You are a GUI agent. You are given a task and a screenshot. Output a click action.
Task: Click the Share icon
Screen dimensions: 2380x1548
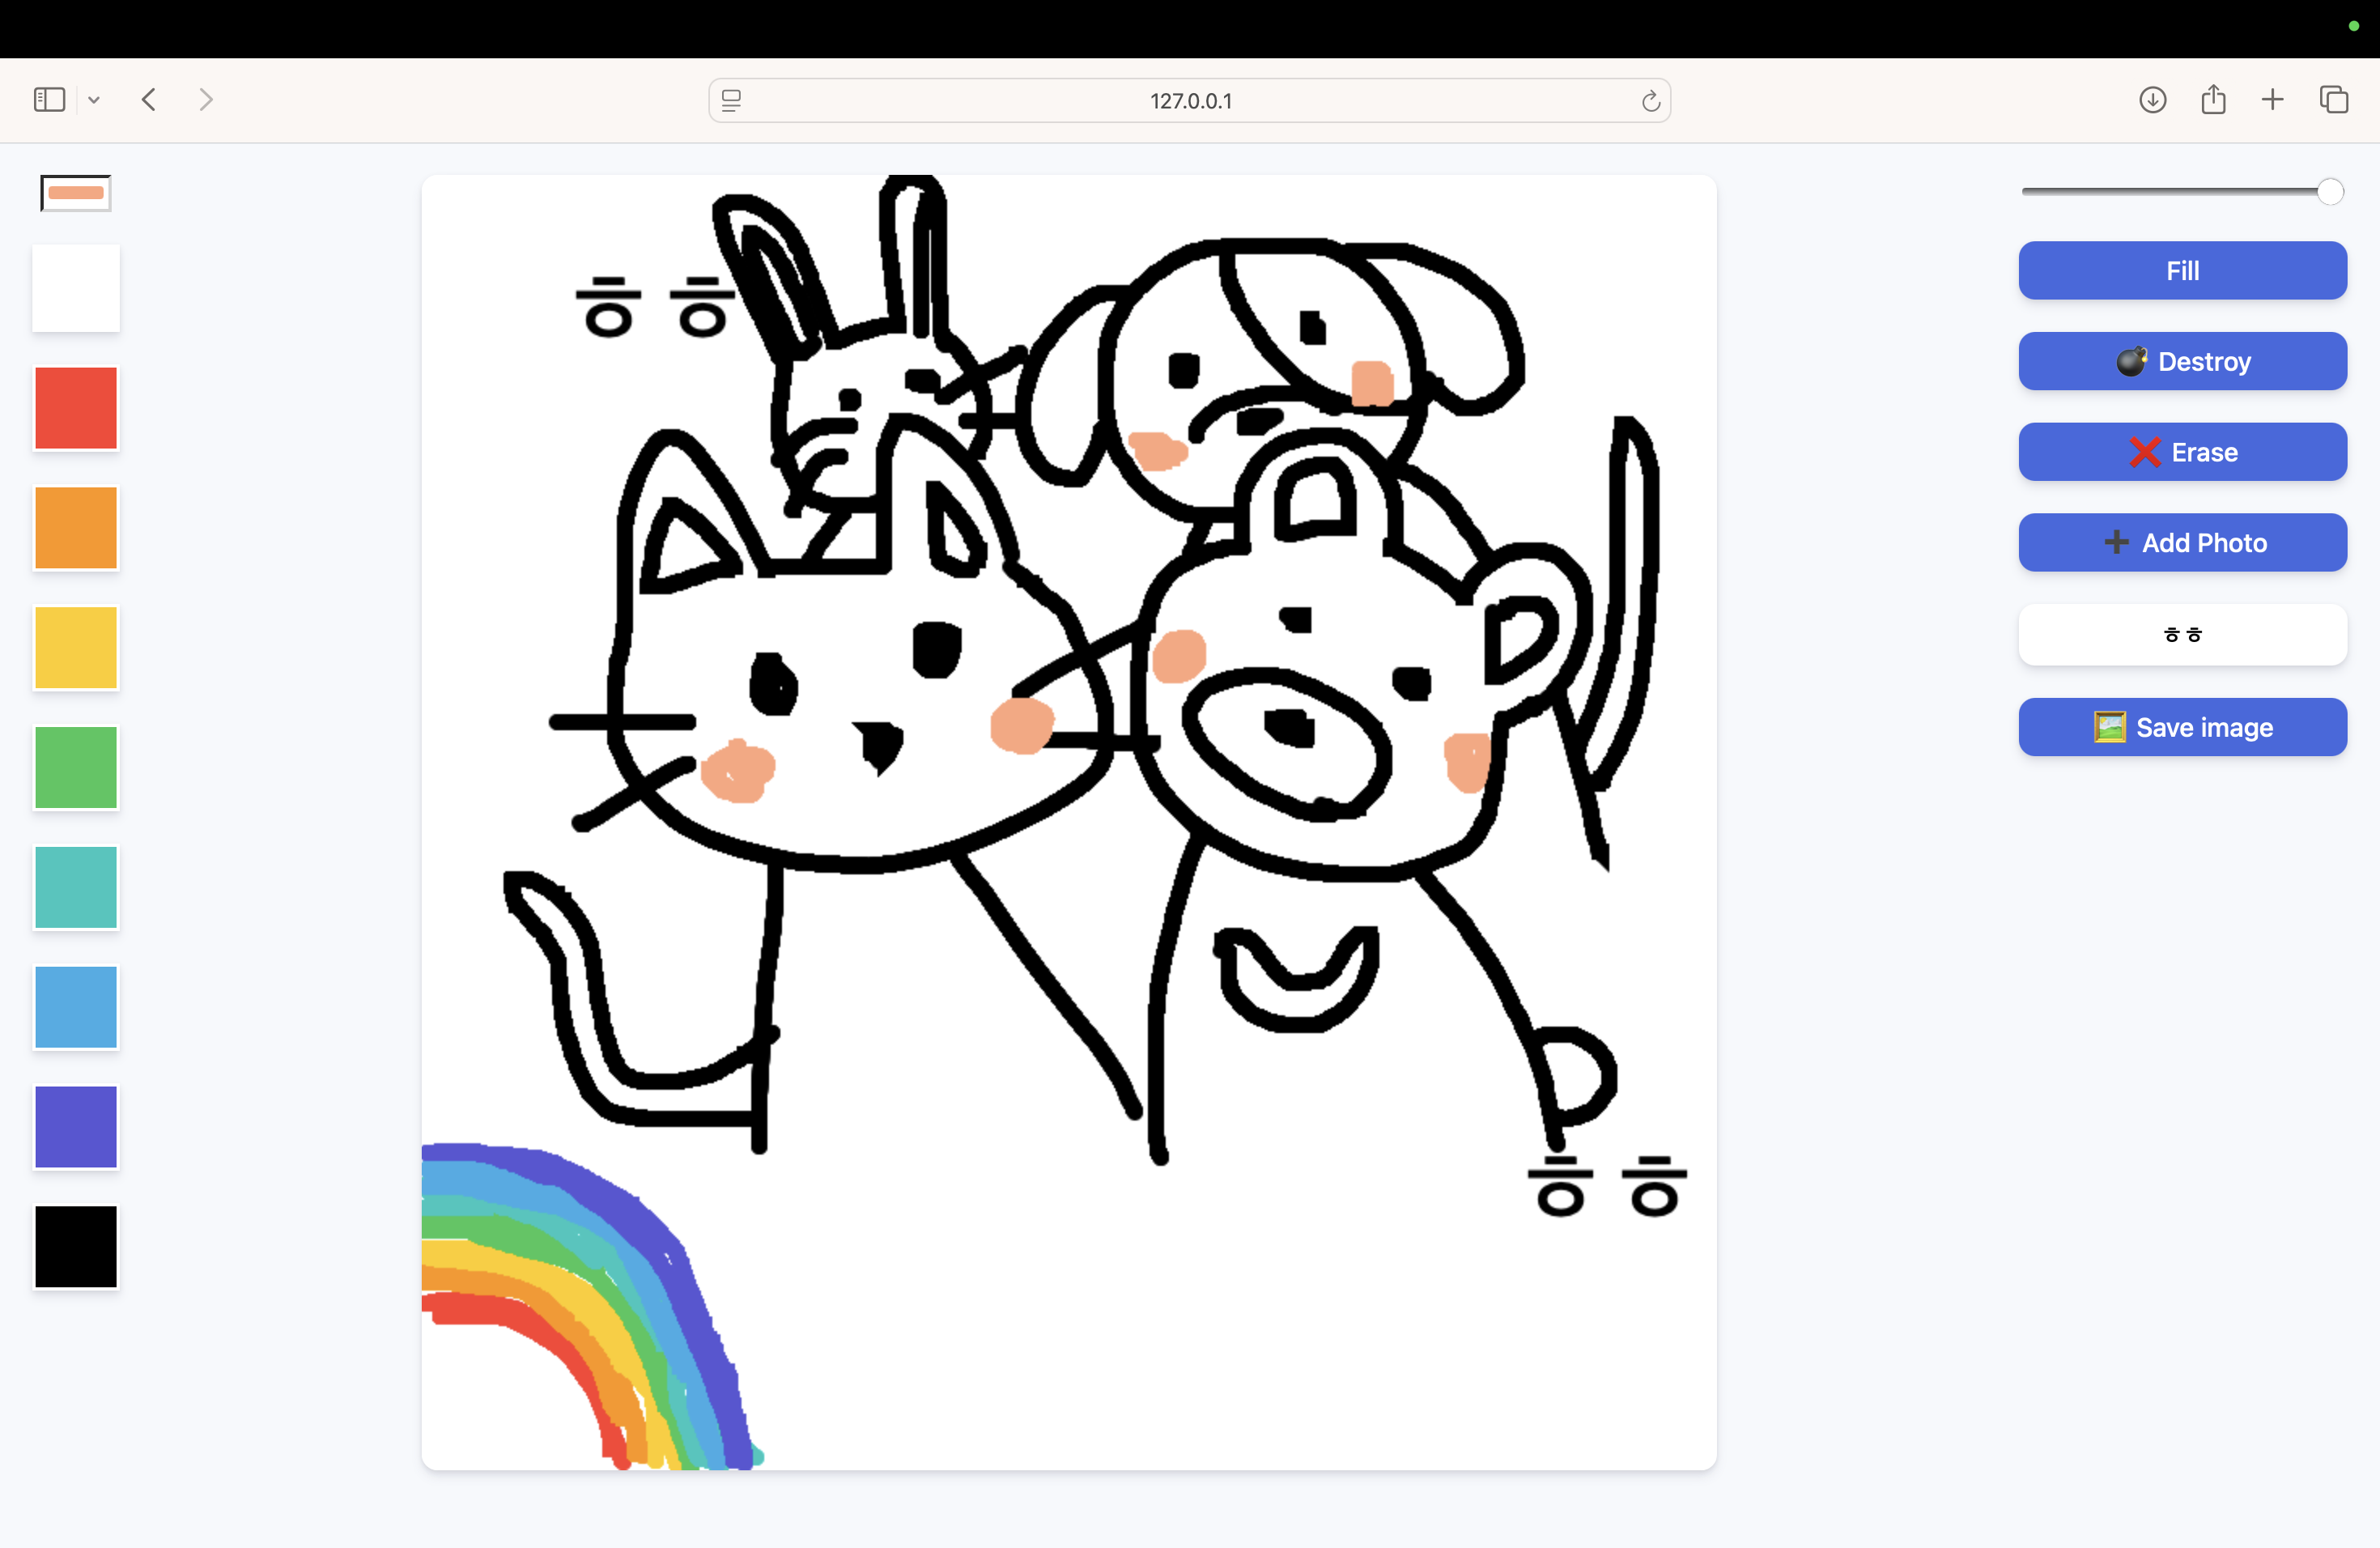coord(2213,99)
